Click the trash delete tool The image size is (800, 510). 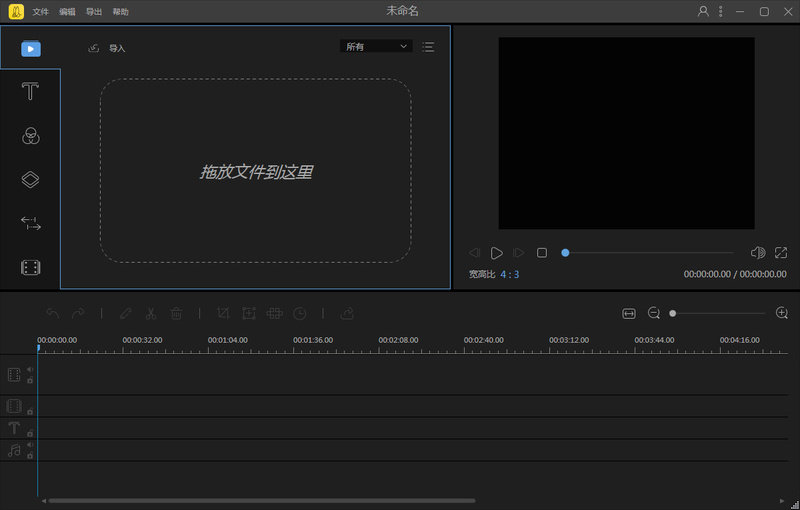(176, 313)
